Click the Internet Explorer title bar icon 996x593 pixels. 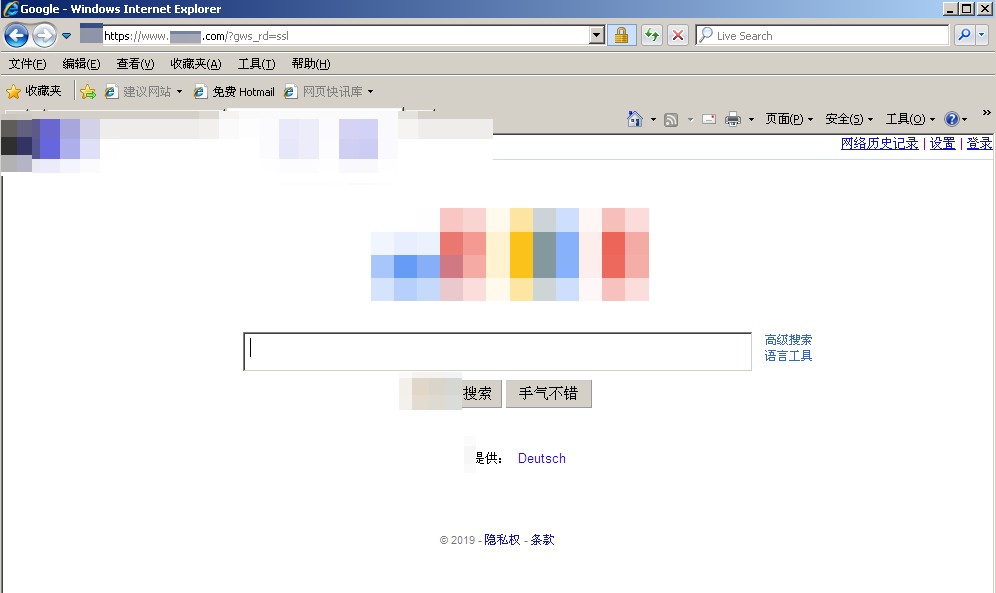point(10,8)
